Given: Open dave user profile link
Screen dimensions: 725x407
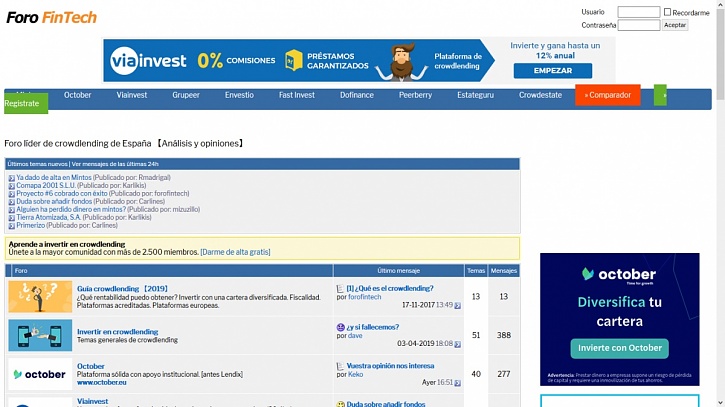Looking at the screenshot, I should [355, 336].
